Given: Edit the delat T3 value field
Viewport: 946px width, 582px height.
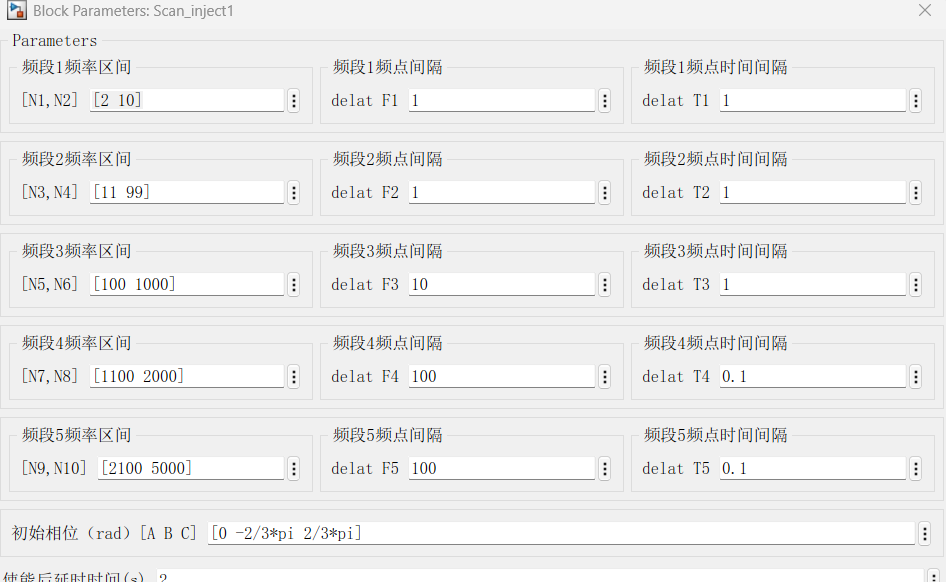Looking at the screenshot, I should [813, 284].
